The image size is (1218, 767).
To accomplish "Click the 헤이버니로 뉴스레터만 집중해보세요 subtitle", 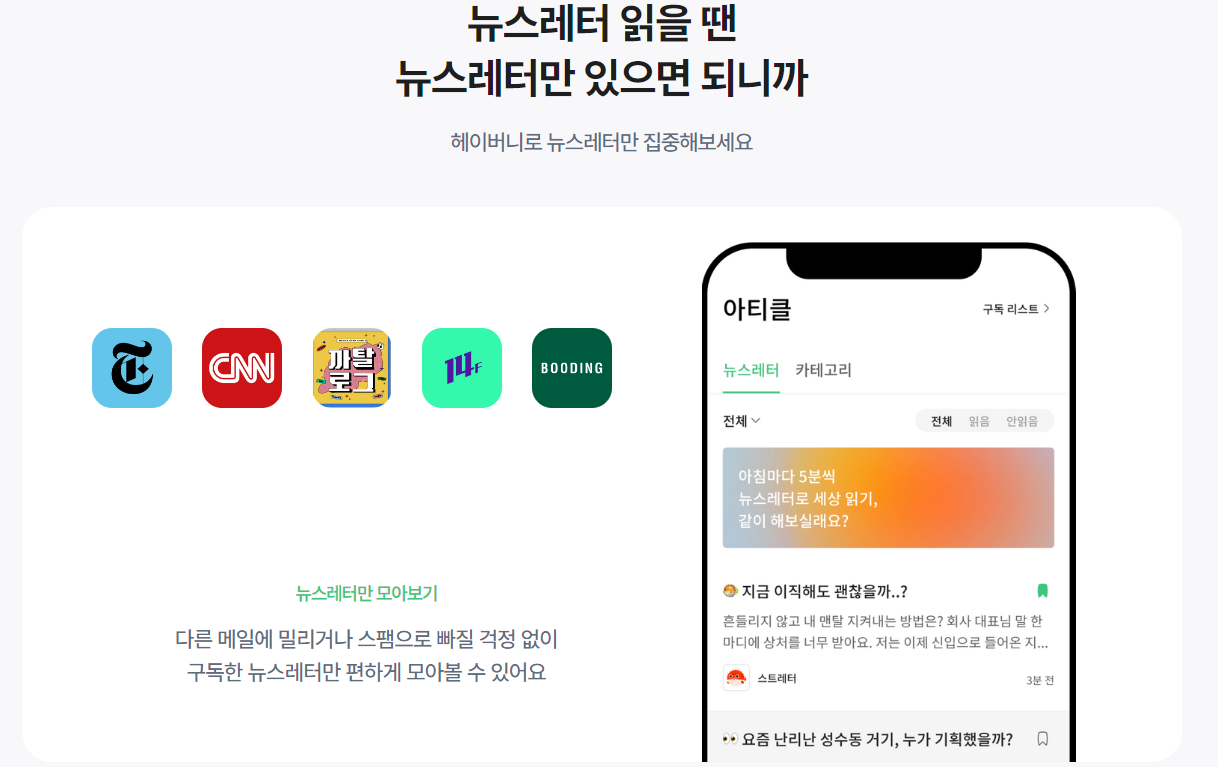I will (602, 142).
